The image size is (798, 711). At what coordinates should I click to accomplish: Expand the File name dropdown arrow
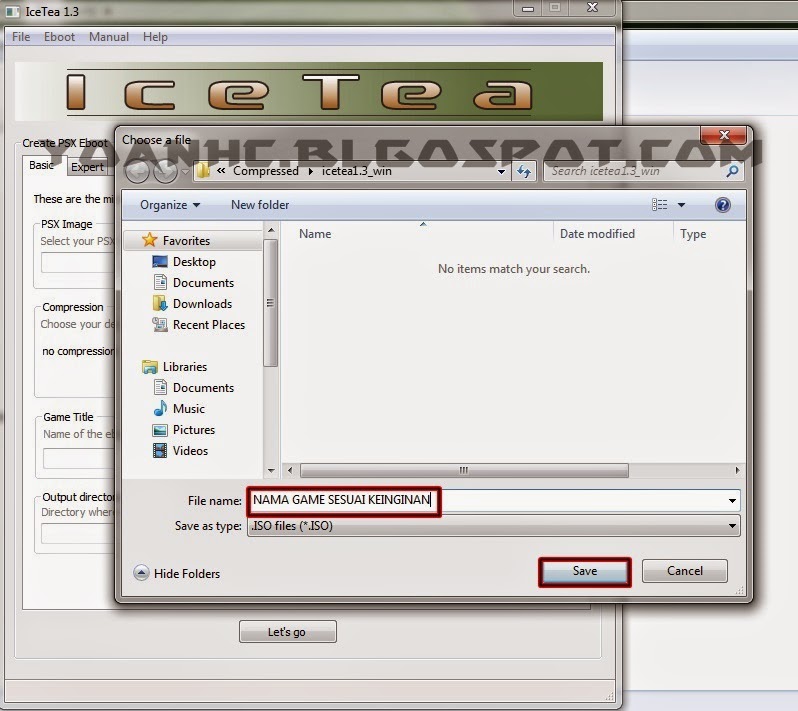pyautogui.click(x=732, y=501)
